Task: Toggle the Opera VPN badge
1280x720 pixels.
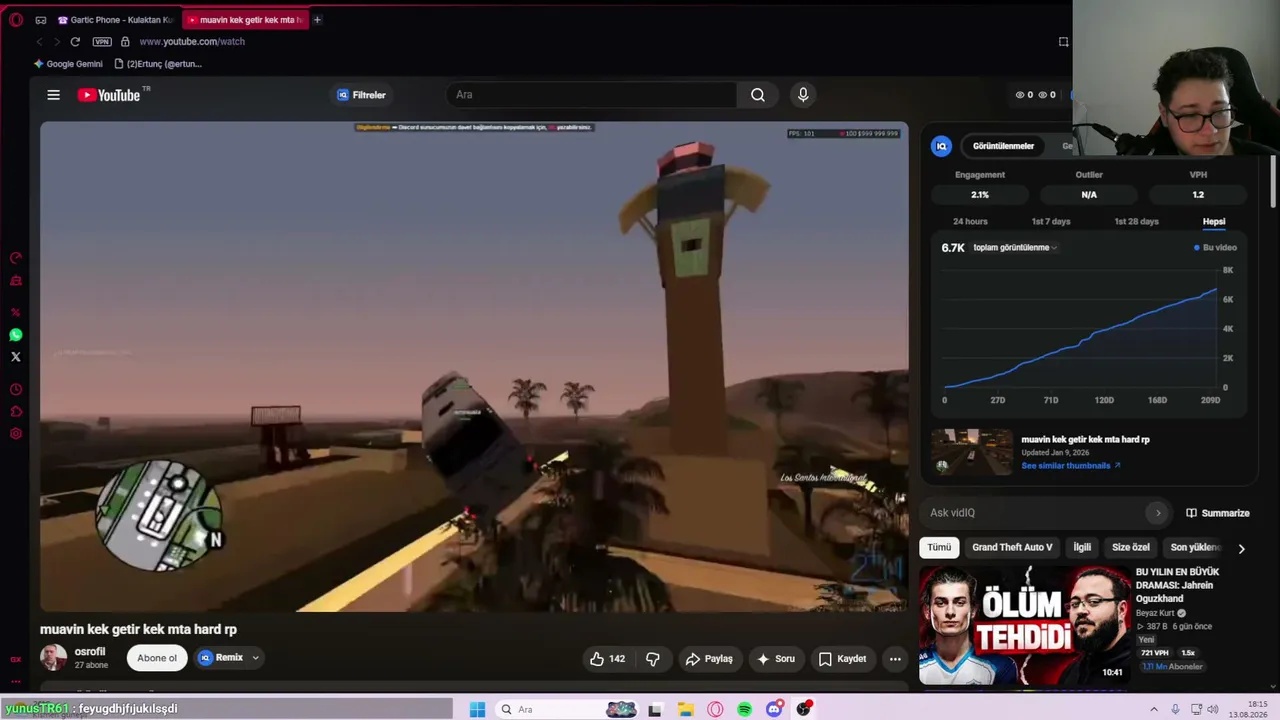Action: [102, 42]
